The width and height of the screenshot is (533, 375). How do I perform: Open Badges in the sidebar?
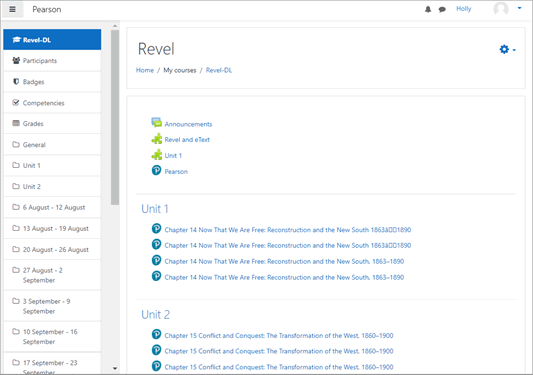[x=52, y=82]
